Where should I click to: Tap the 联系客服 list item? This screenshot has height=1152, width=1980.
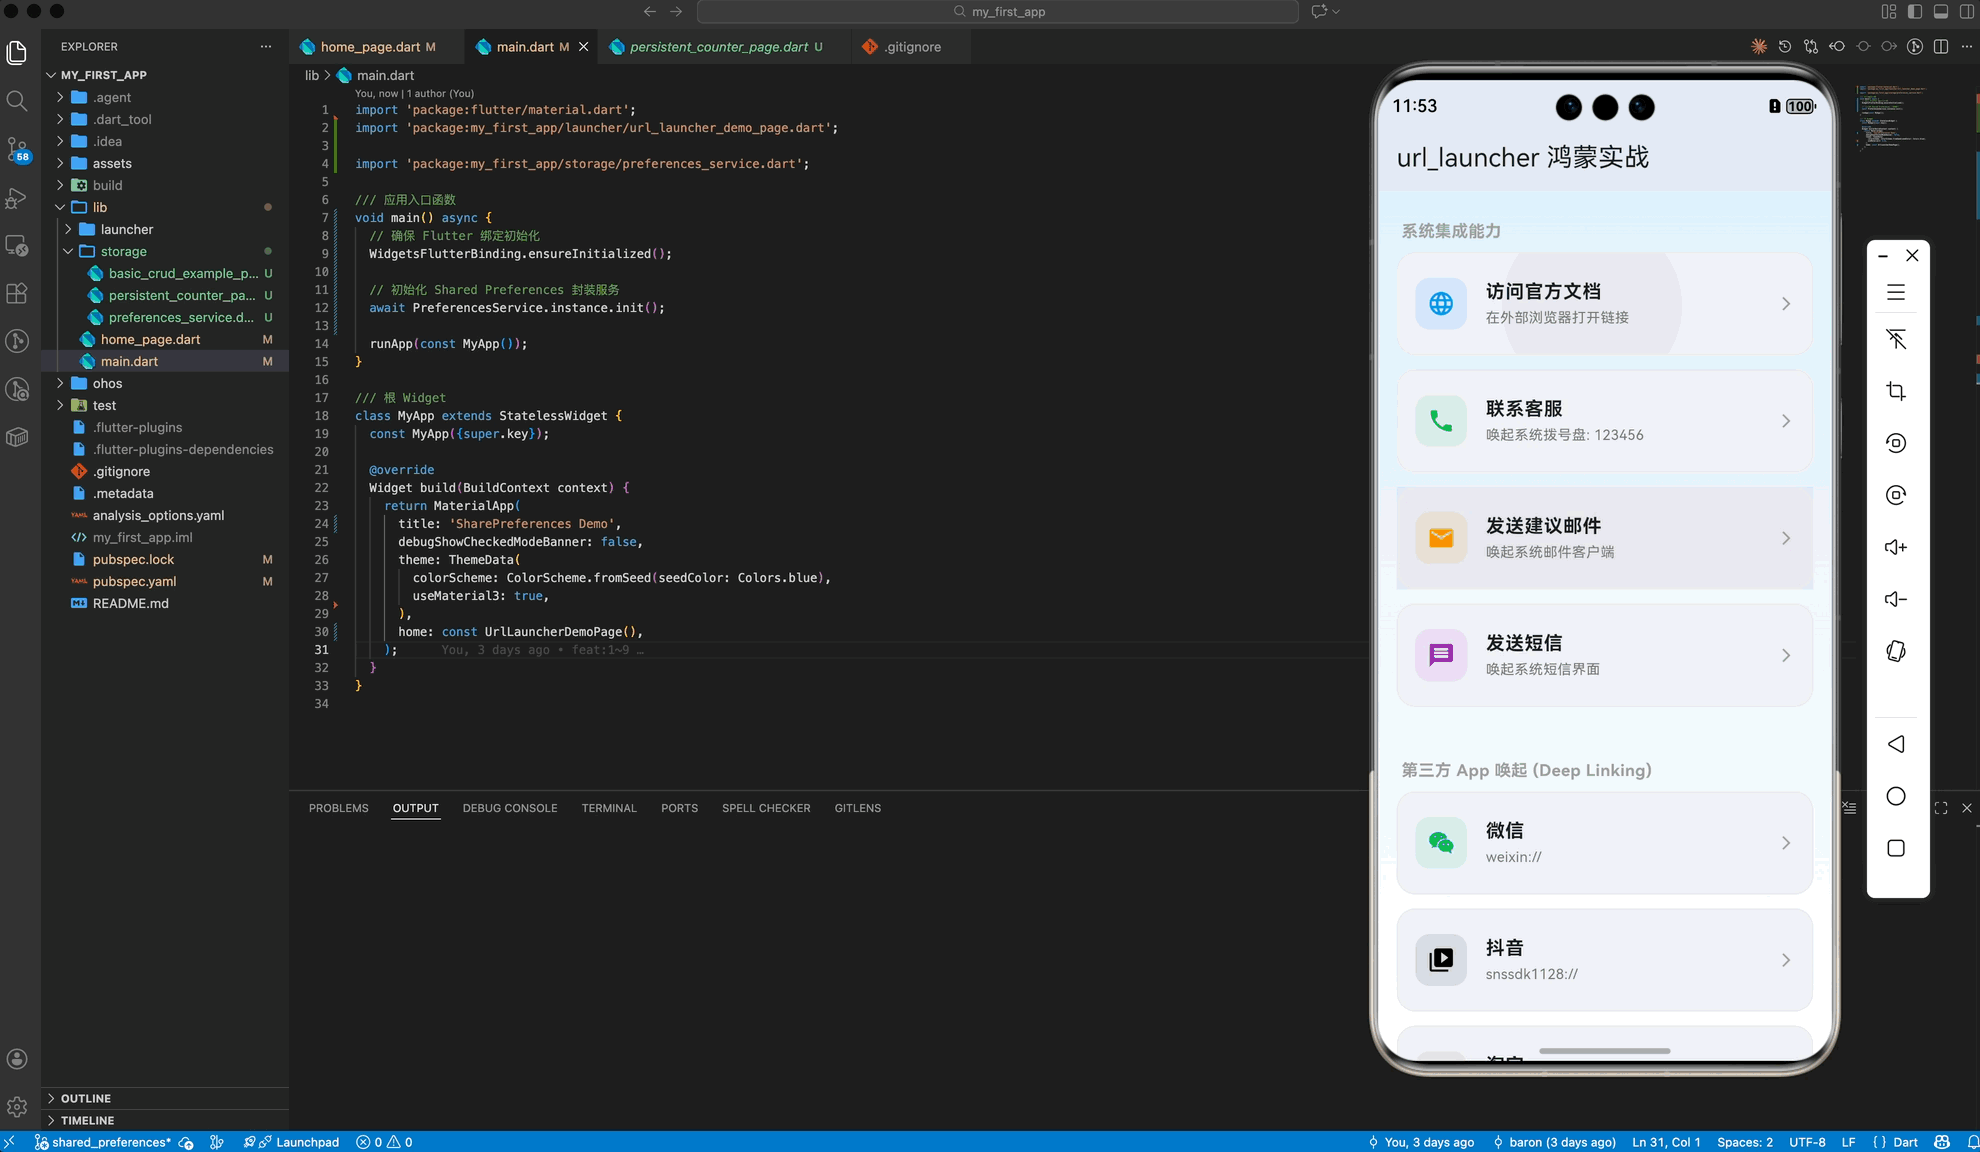click(x=1604, y=421)
